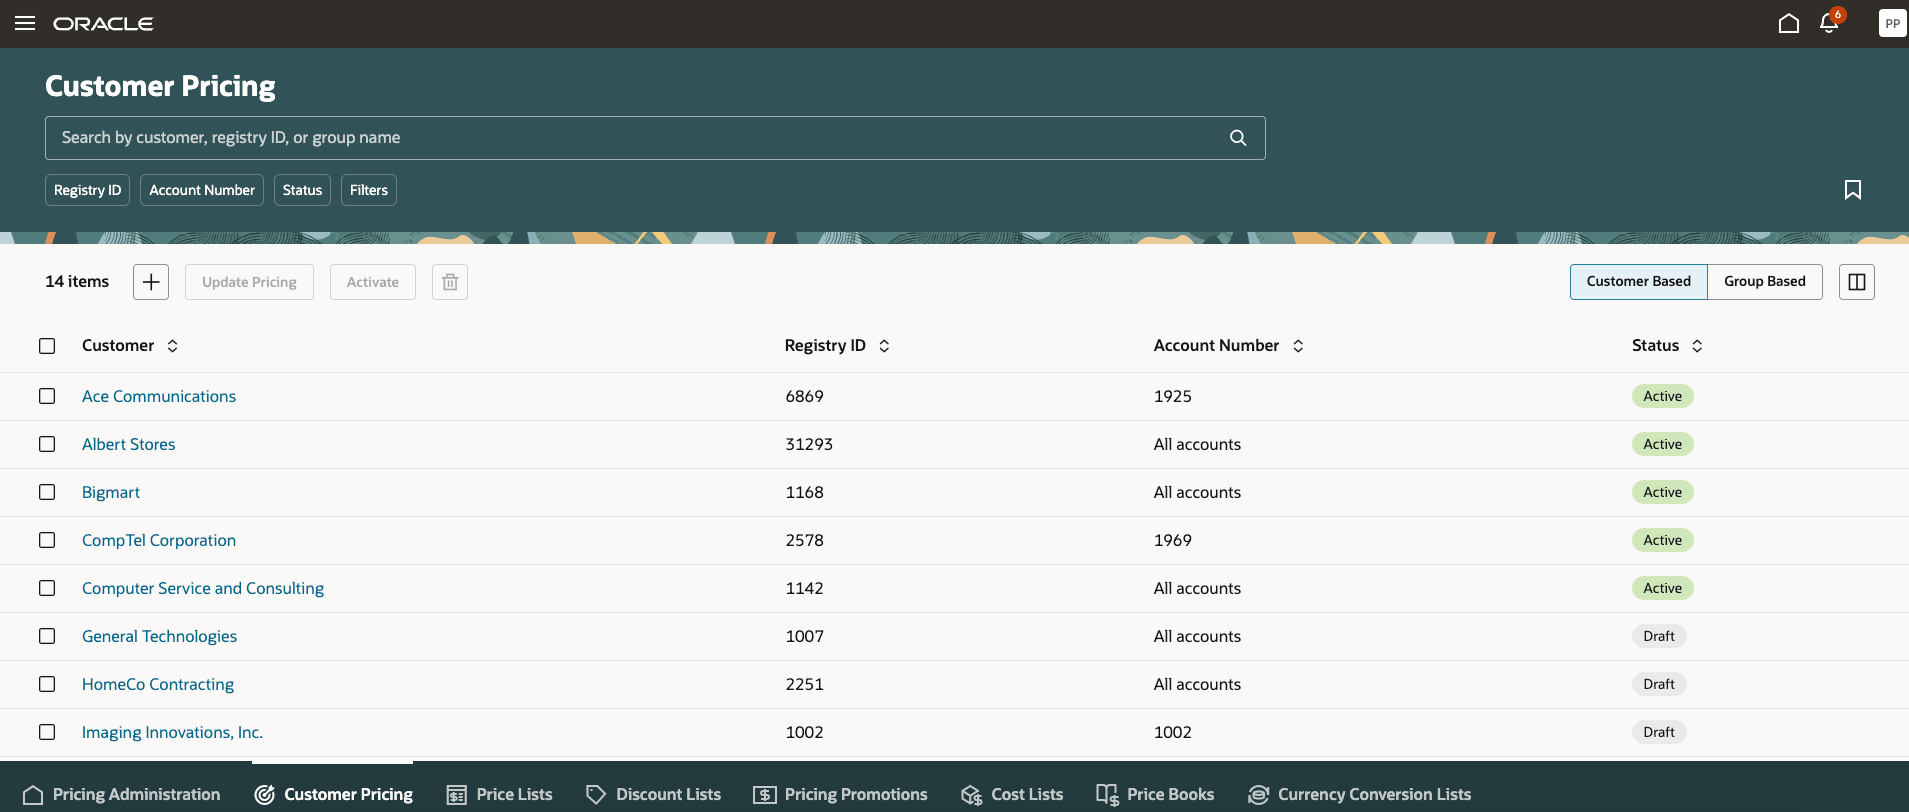Open the notifications bell
Screen dimensions: 1909x812
[x=1830, y=23]
